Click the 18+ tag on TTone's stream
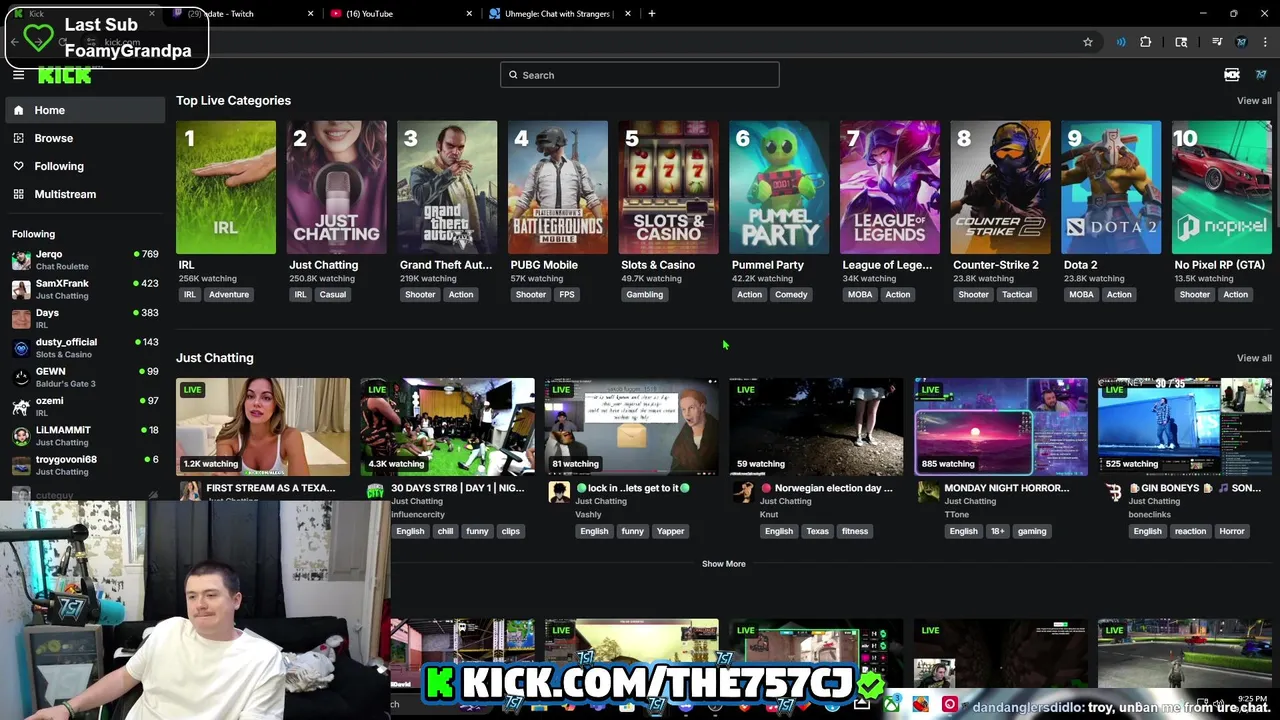 pos(997,531)
